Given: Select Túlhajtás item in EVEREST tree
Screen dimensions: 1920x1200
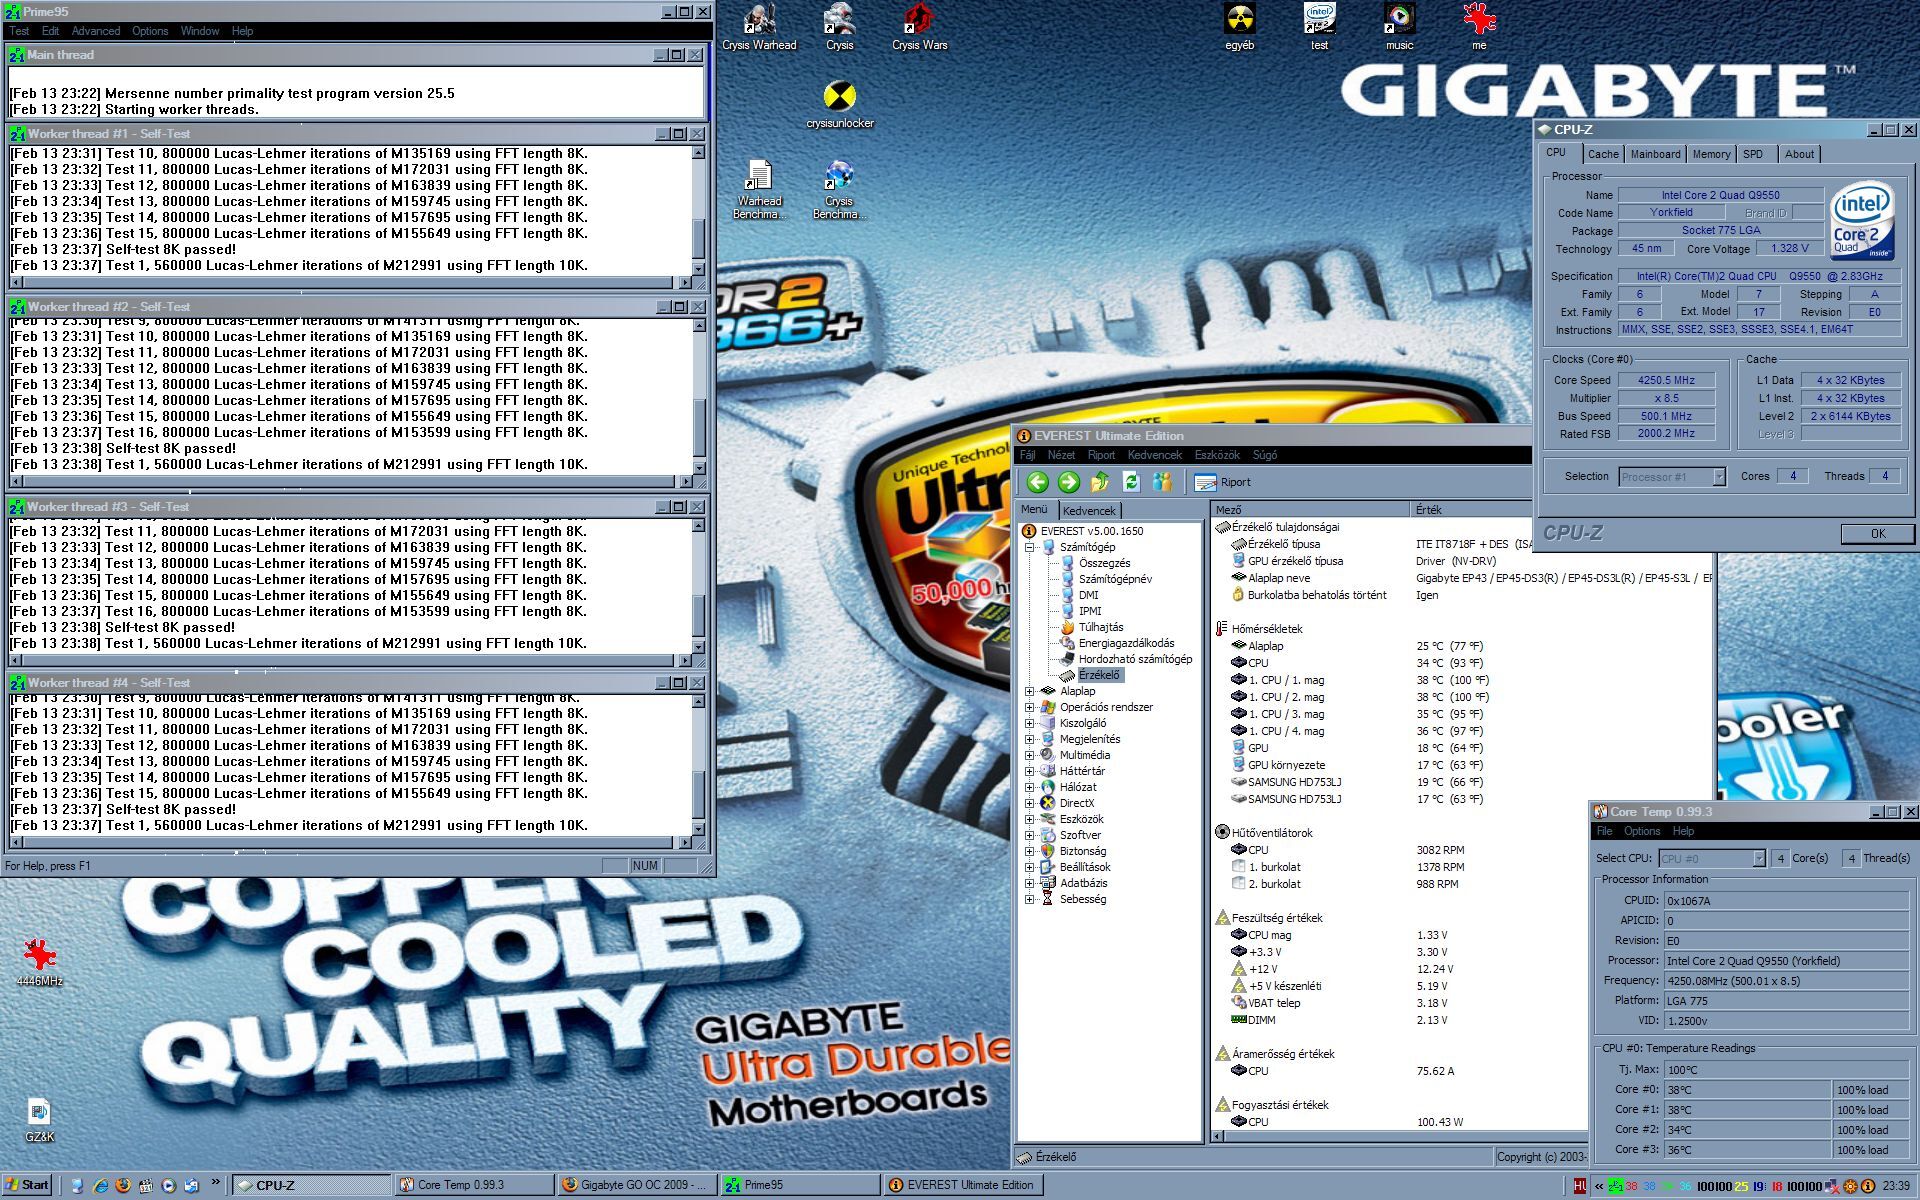Looking at the screenshot, I should [x=1100, y=627].
